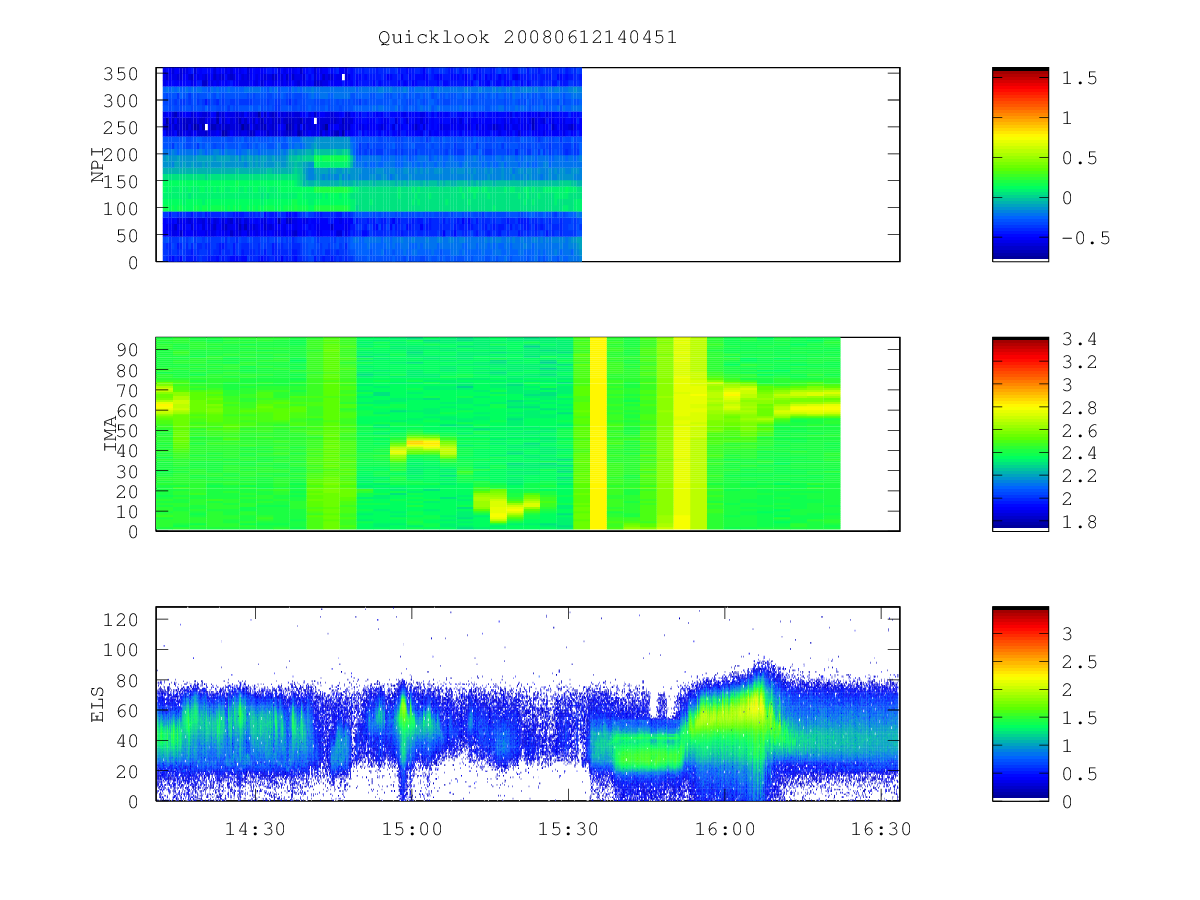Select the NPI axis label

point(98,165)
